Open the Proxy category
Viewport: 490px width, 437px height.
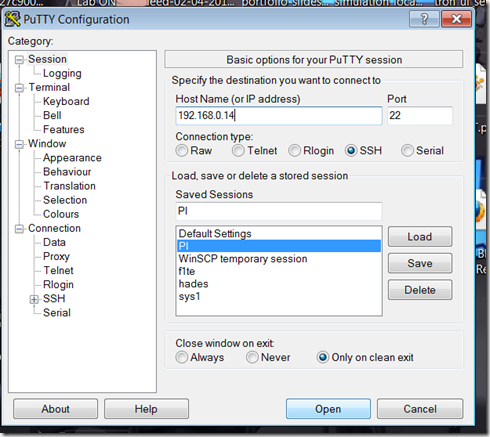click(56, 256)
